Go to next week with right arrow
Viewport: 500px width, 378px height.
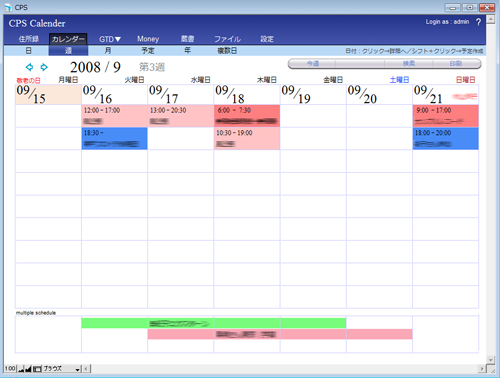(44, 67)
